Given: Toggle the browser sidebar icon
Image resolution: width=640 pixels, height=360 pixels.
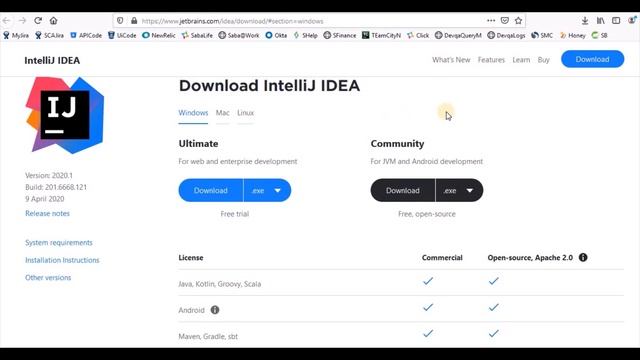Looking at the screenshot, I should (616, 20).
